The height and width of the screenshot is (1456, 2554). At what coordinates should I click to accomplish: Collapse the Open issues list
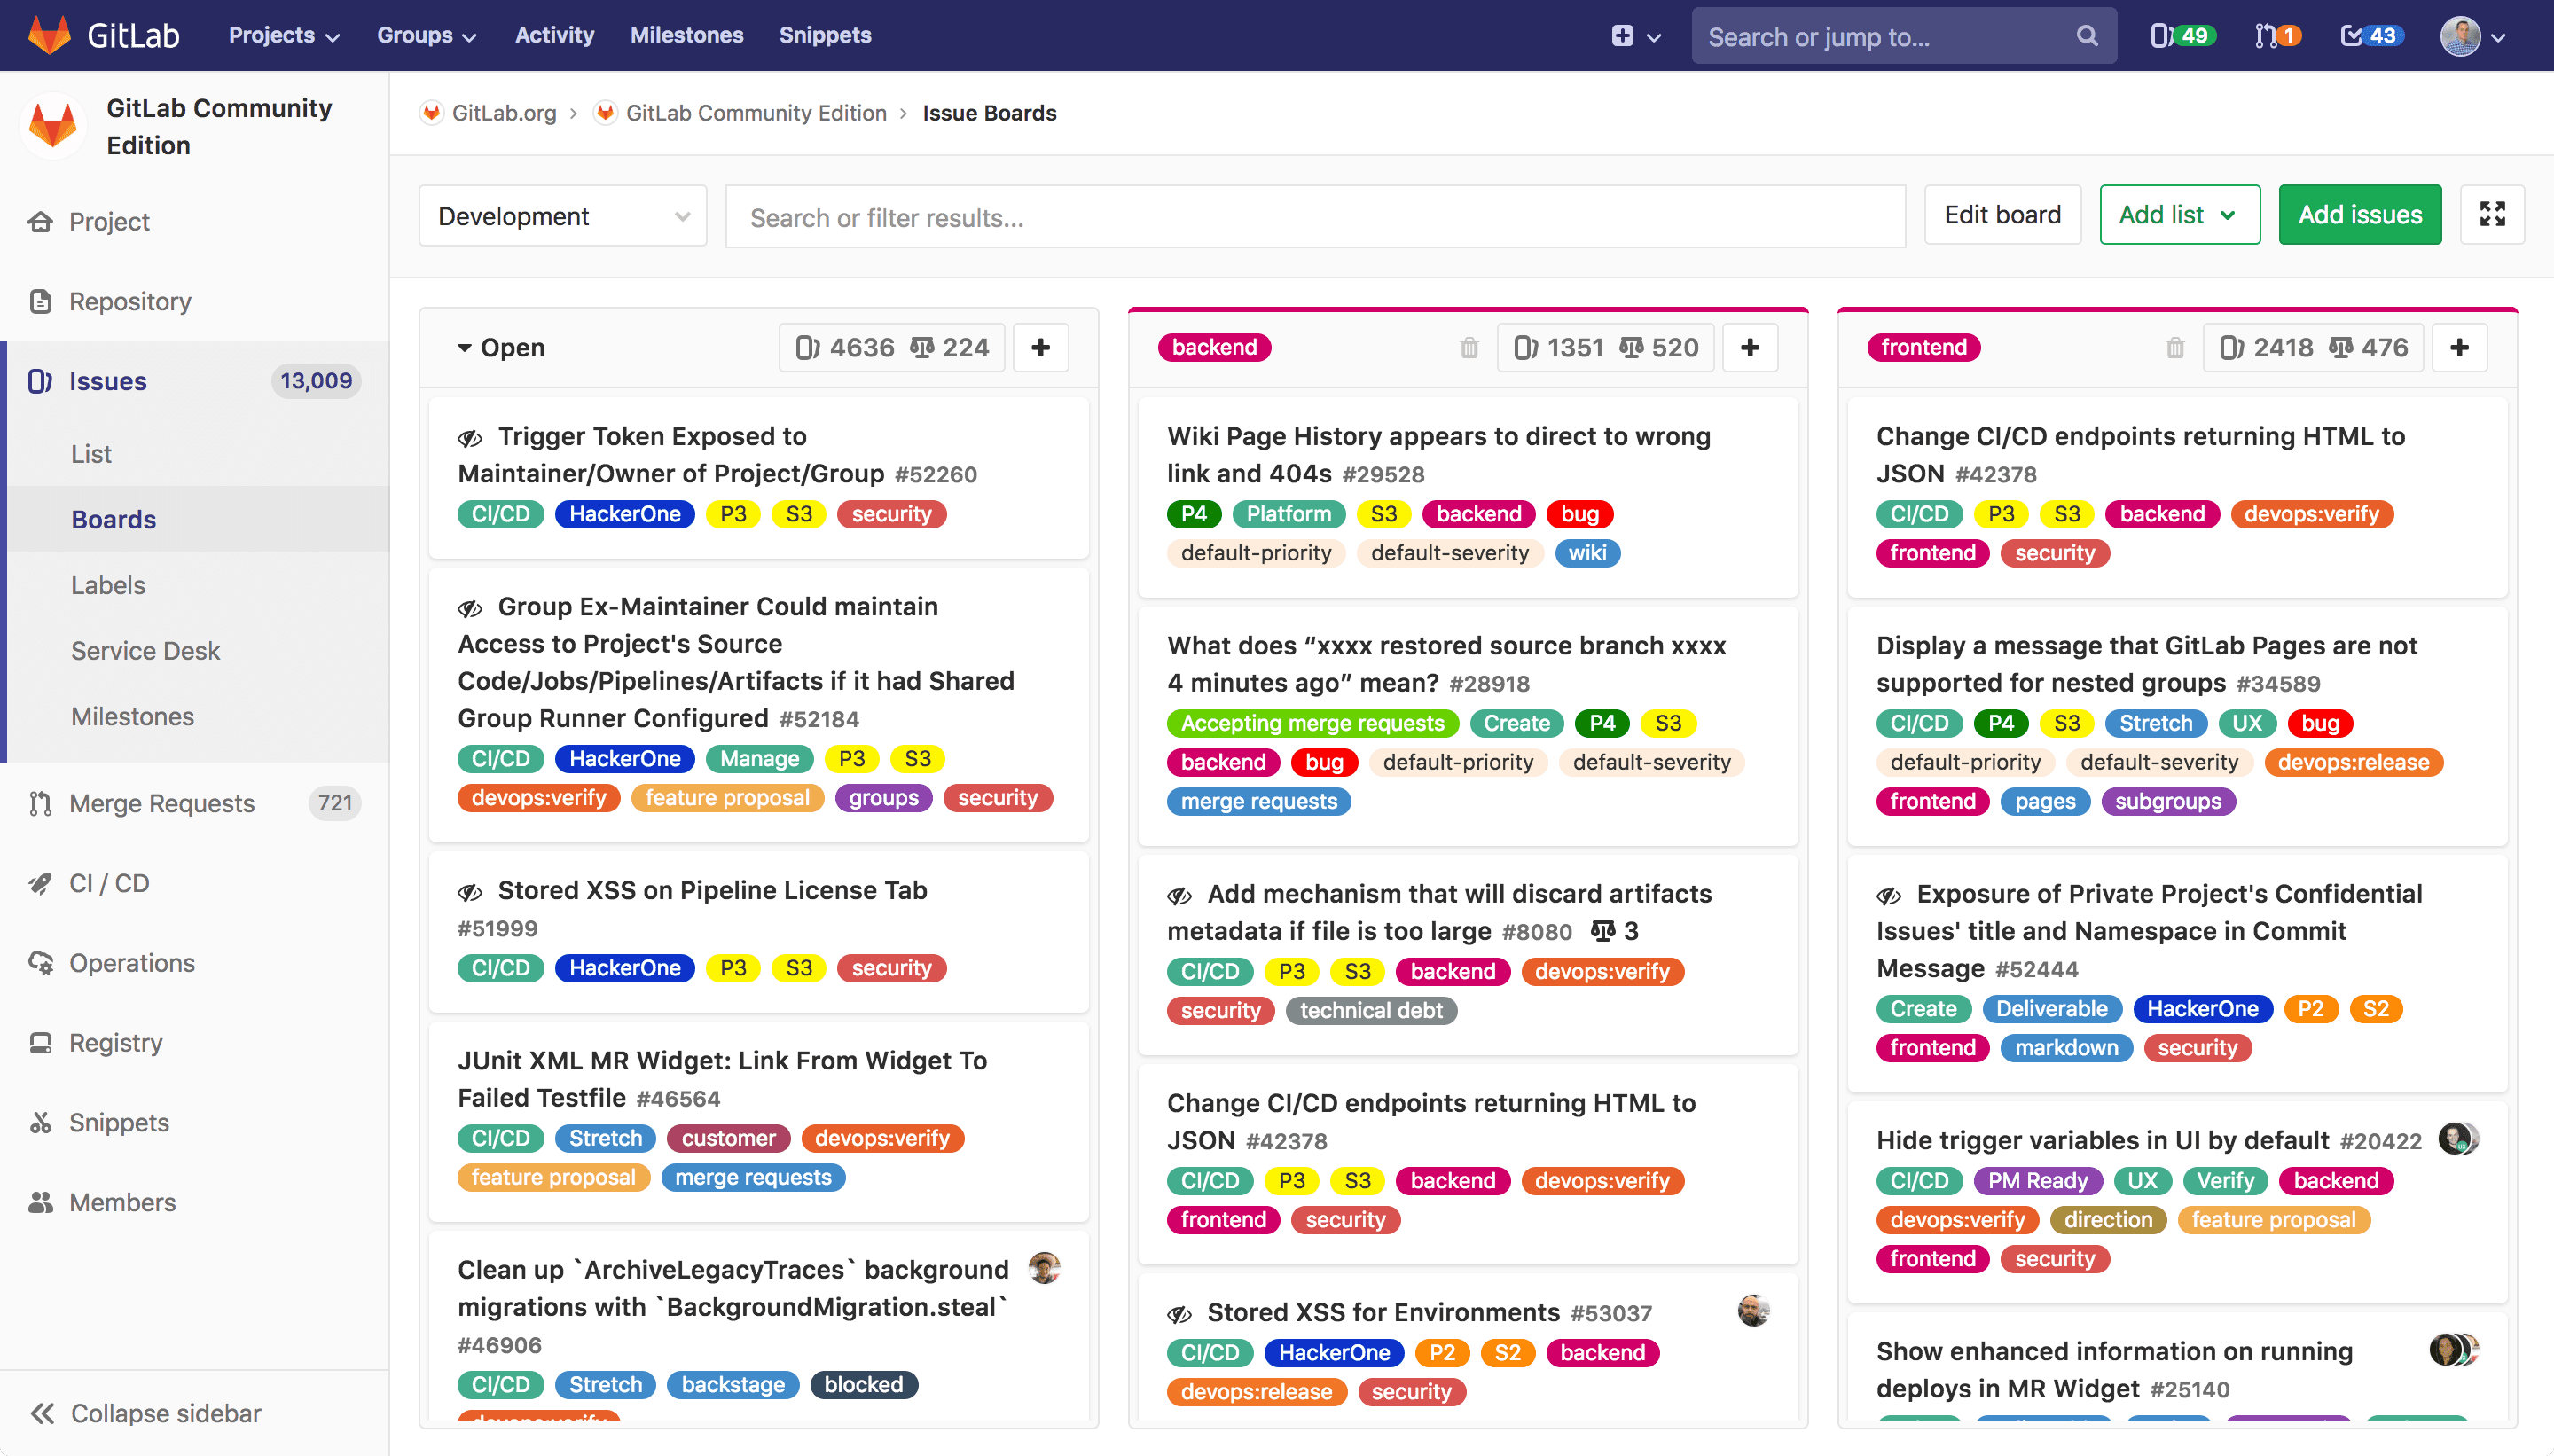465,347
